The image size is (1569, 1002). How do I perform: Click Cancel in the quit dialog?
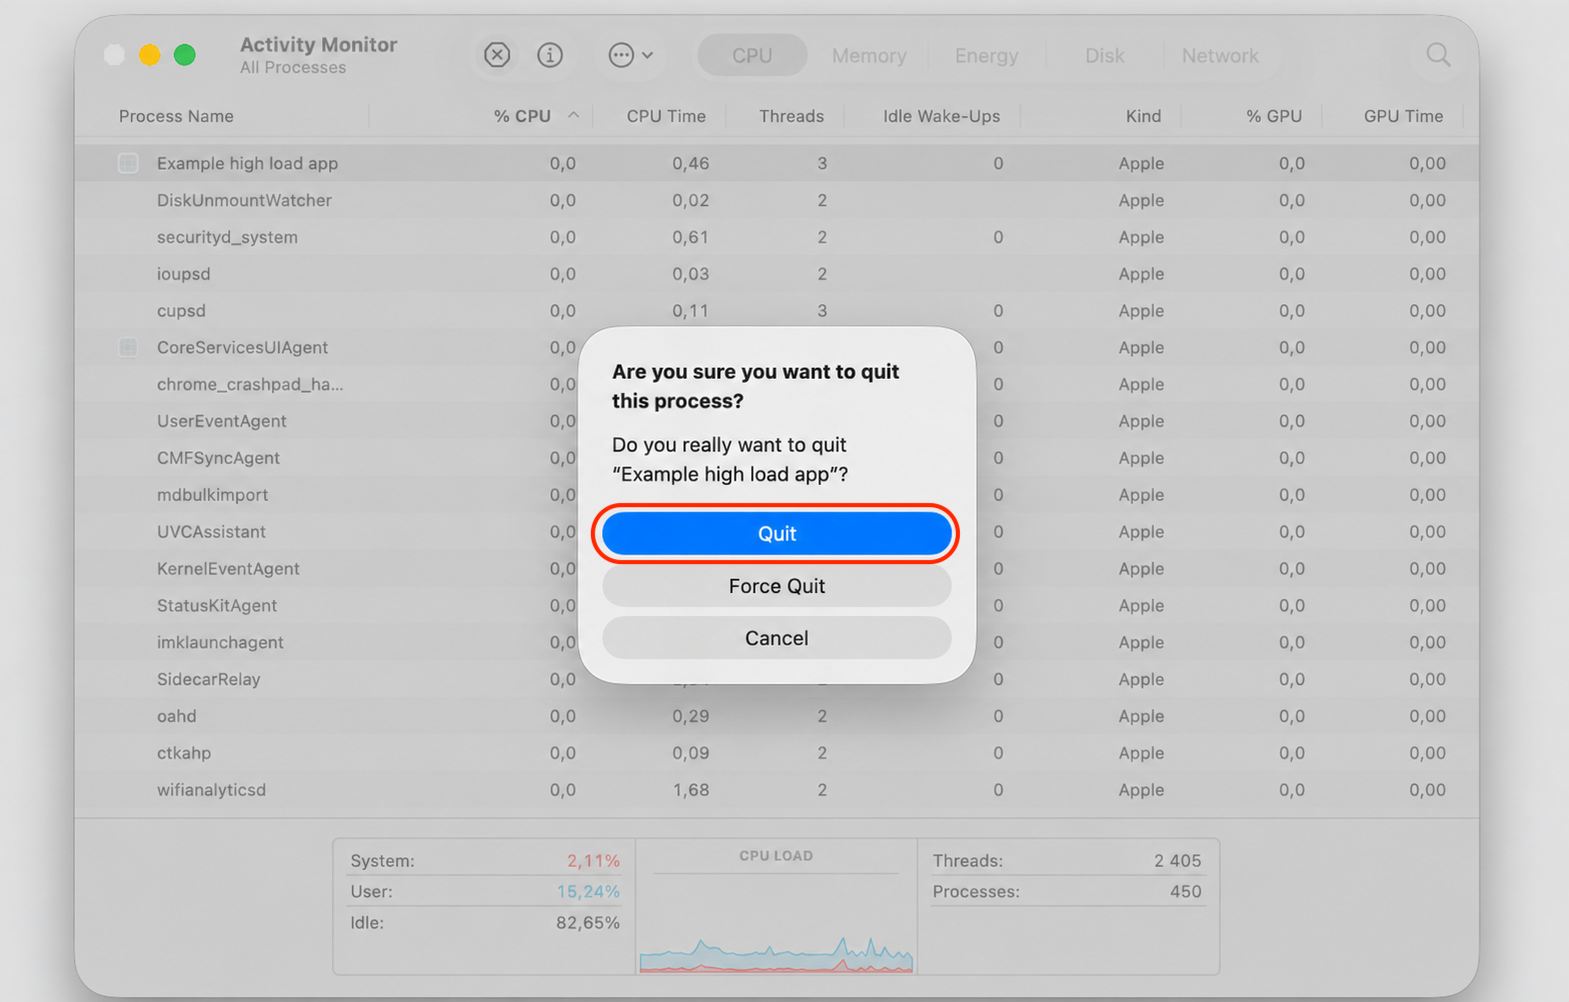click(777, 638)
